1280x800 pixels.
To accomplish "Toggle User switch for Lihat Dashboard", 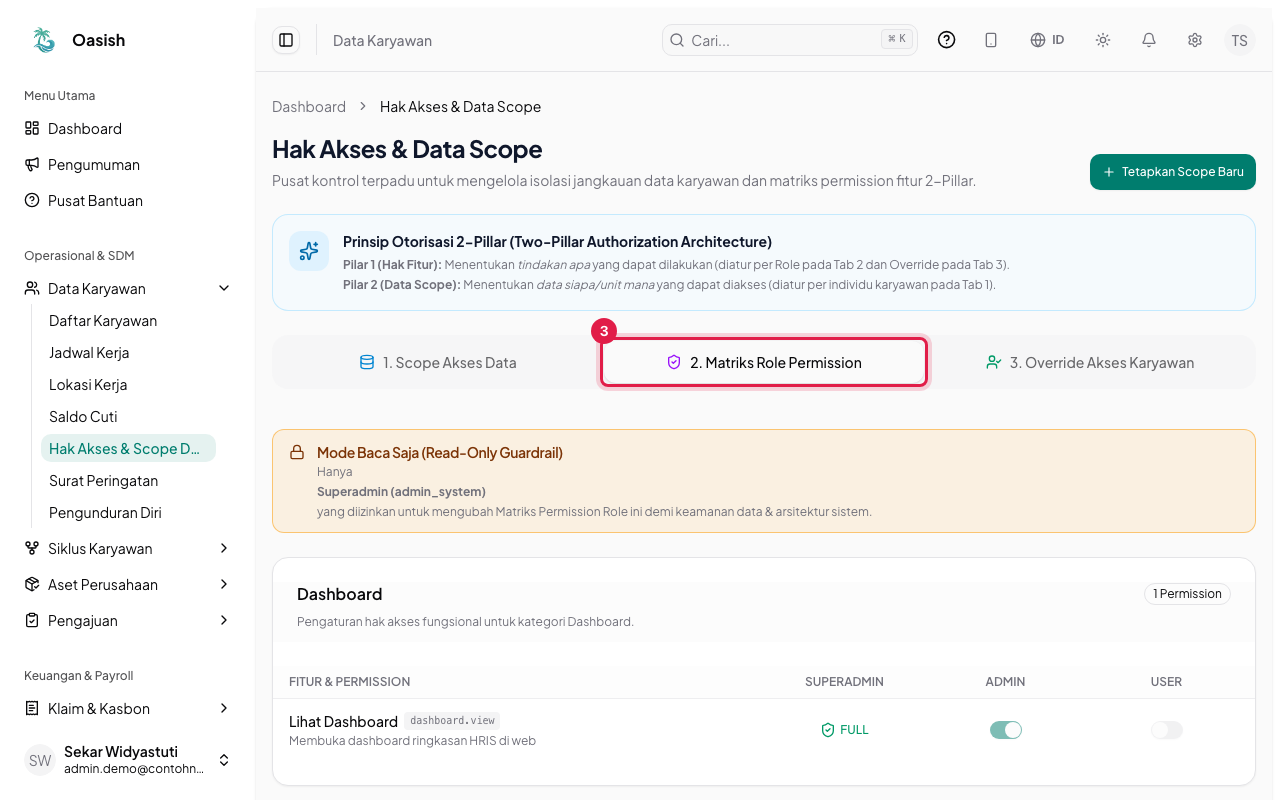I will pos(1167,730).
